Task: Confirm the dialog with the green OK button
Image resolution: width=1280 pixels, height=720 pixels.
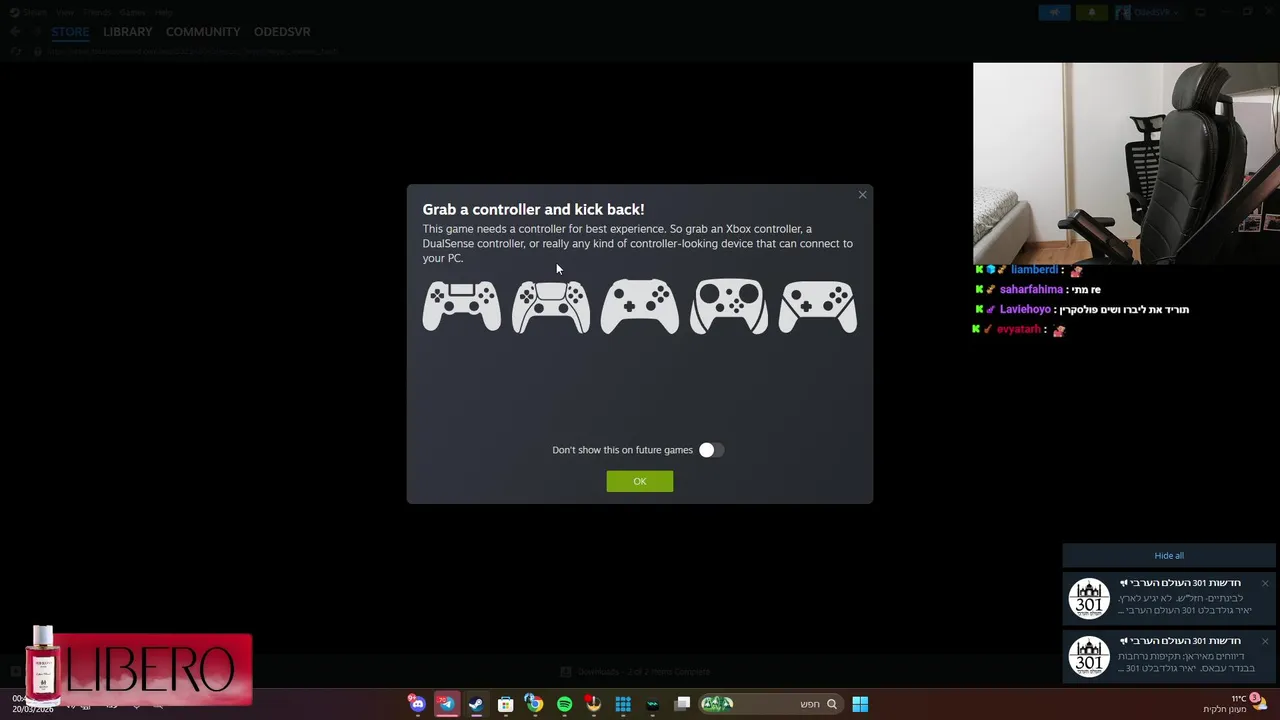Action: tap(640, 481)
